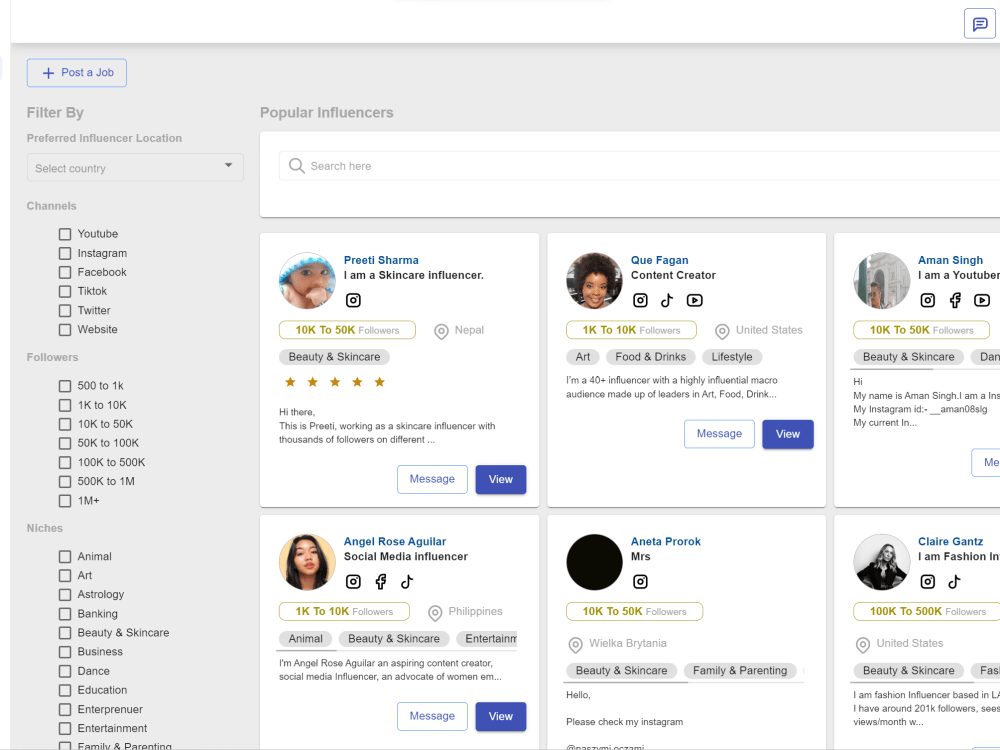This screenshot has width=1000, height=750.
Task: Click Claire Gantz's TikTok icon
Action: [954, 582]
